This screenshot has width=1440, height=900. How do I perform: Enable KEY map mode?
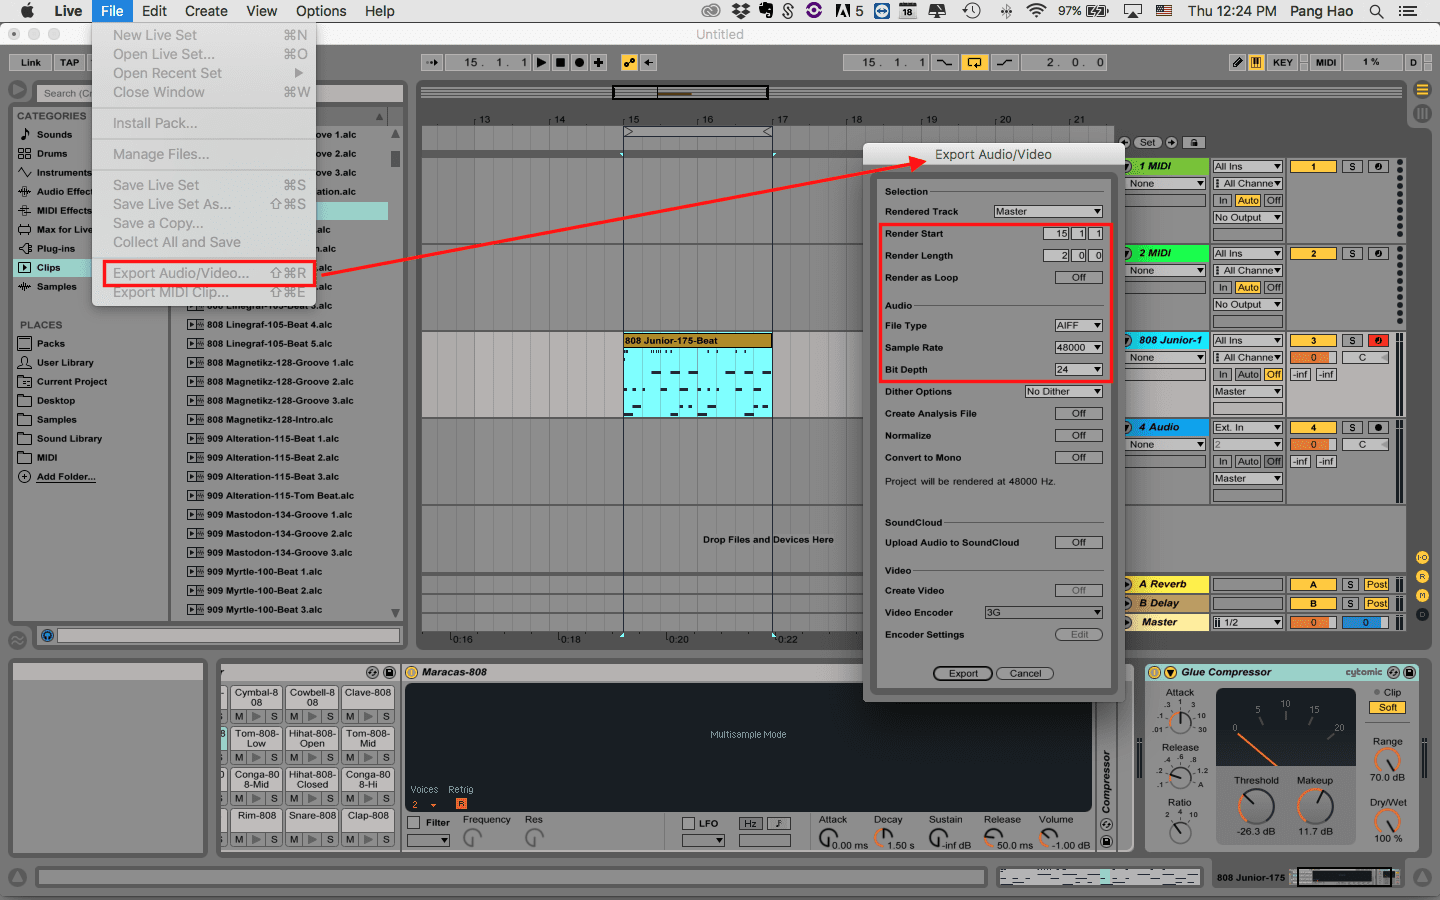pos(1283,62)
